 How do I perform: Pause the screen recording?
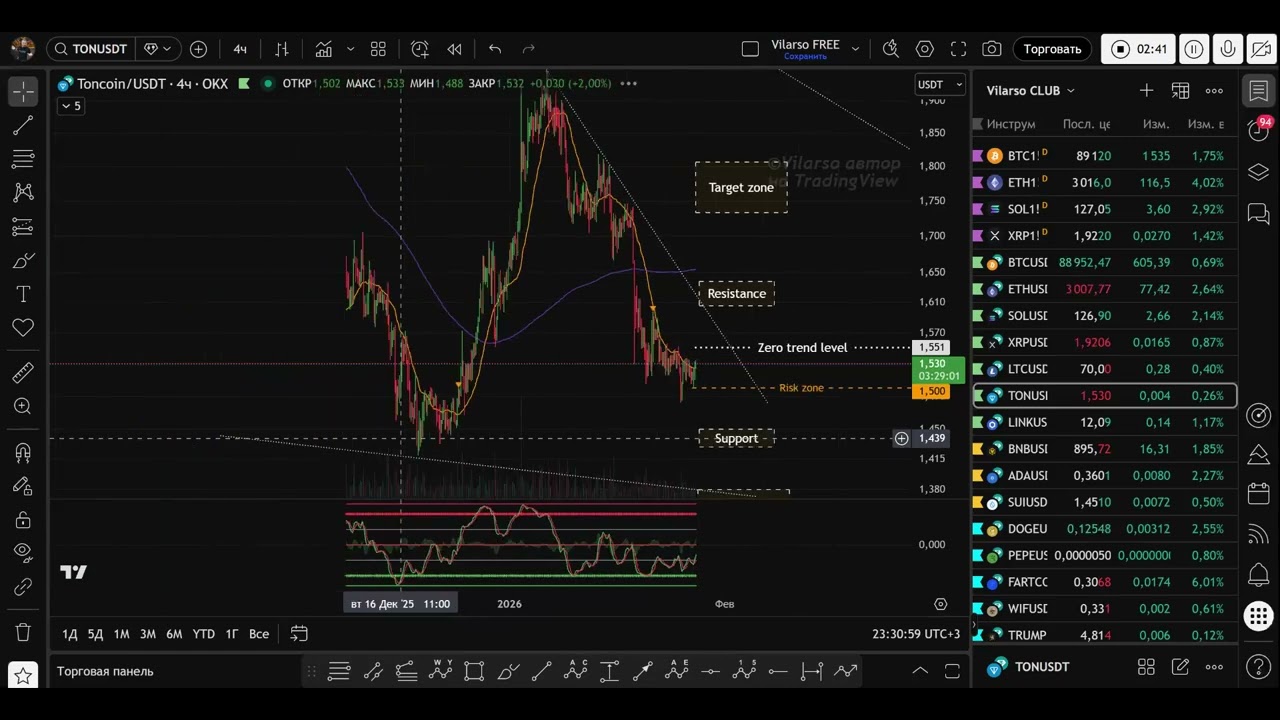(x=1194, y=49)
